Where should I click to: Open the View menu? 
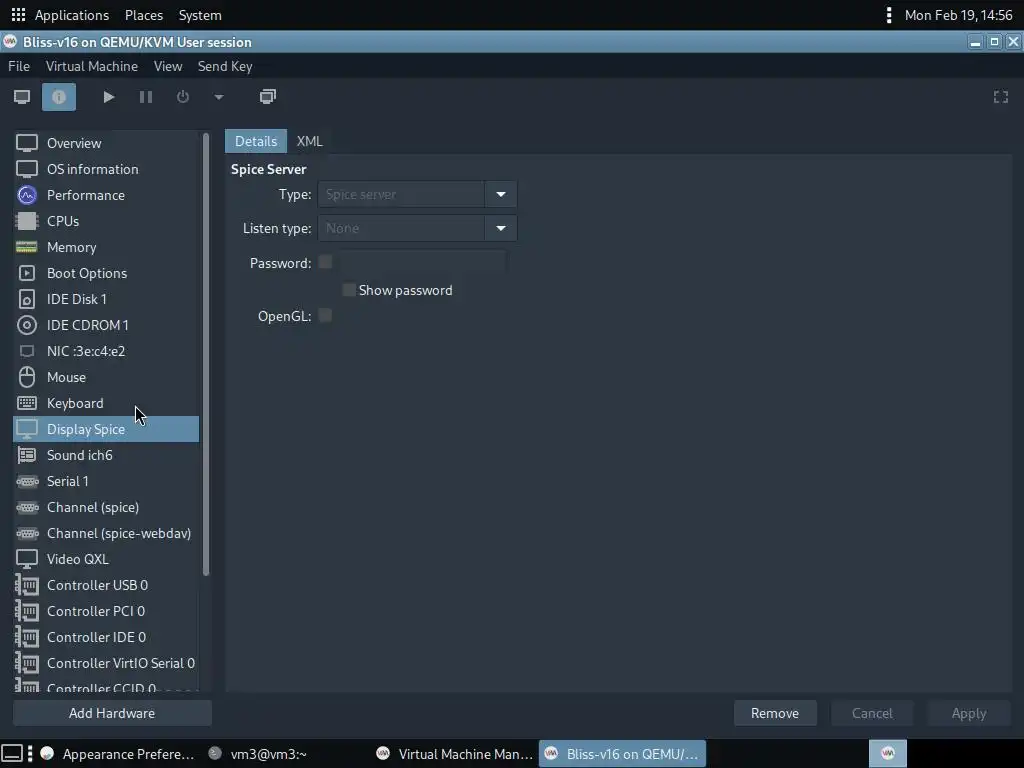point(168,67)
